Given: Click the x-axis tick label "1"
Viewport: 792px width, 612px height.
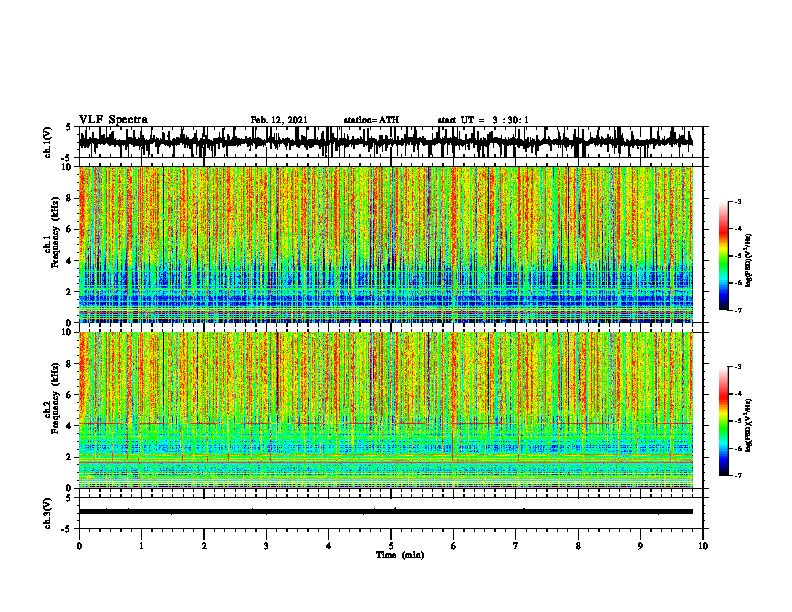Looking at the screenshot, I should 141,546.
